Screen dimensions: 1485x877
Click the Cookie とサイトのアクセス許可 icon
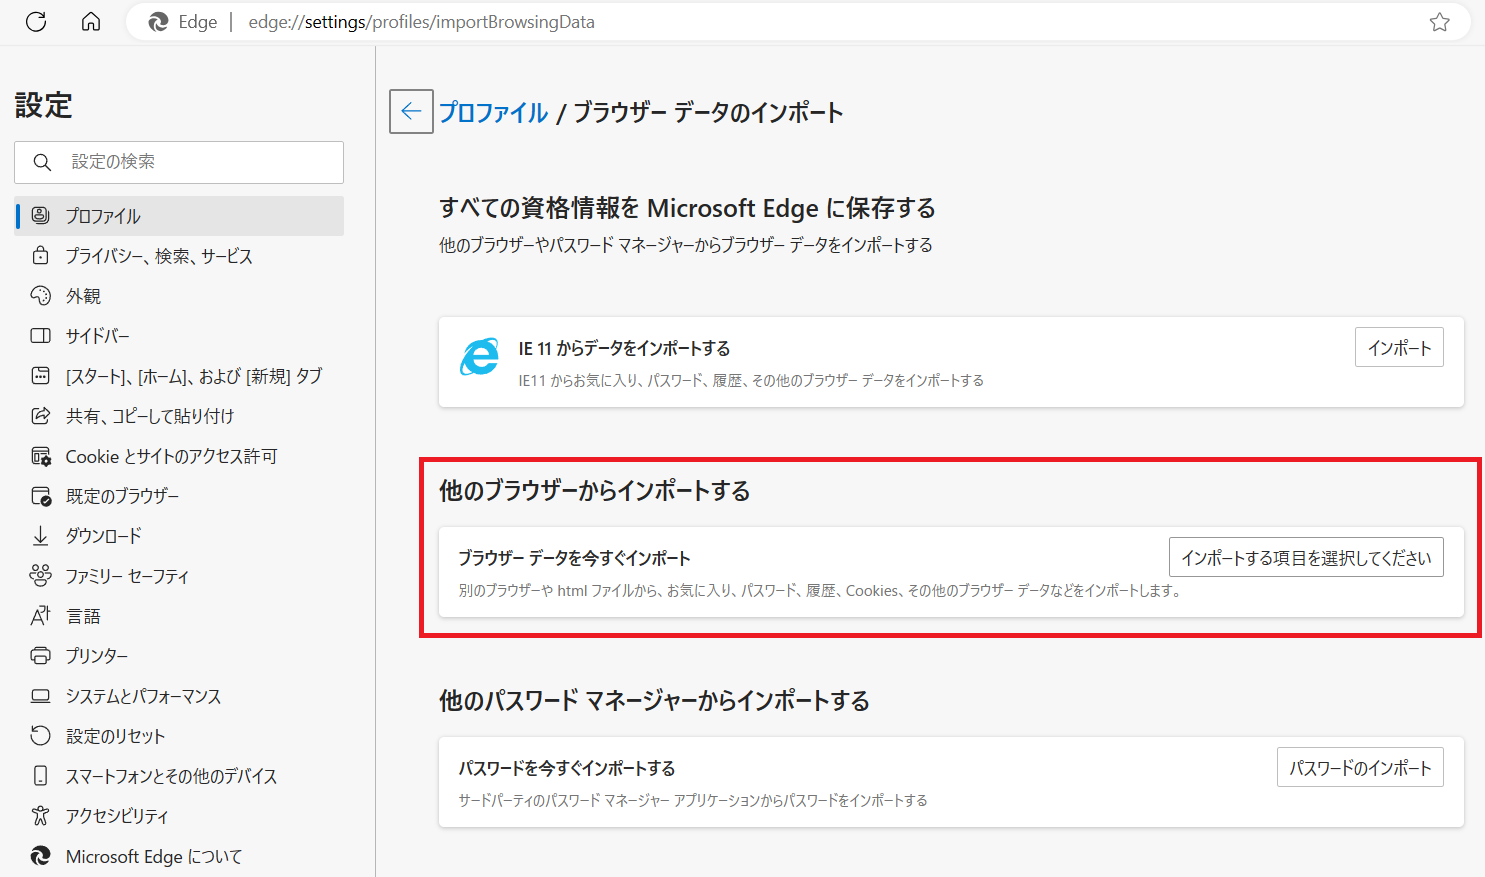tap(41, 456)
